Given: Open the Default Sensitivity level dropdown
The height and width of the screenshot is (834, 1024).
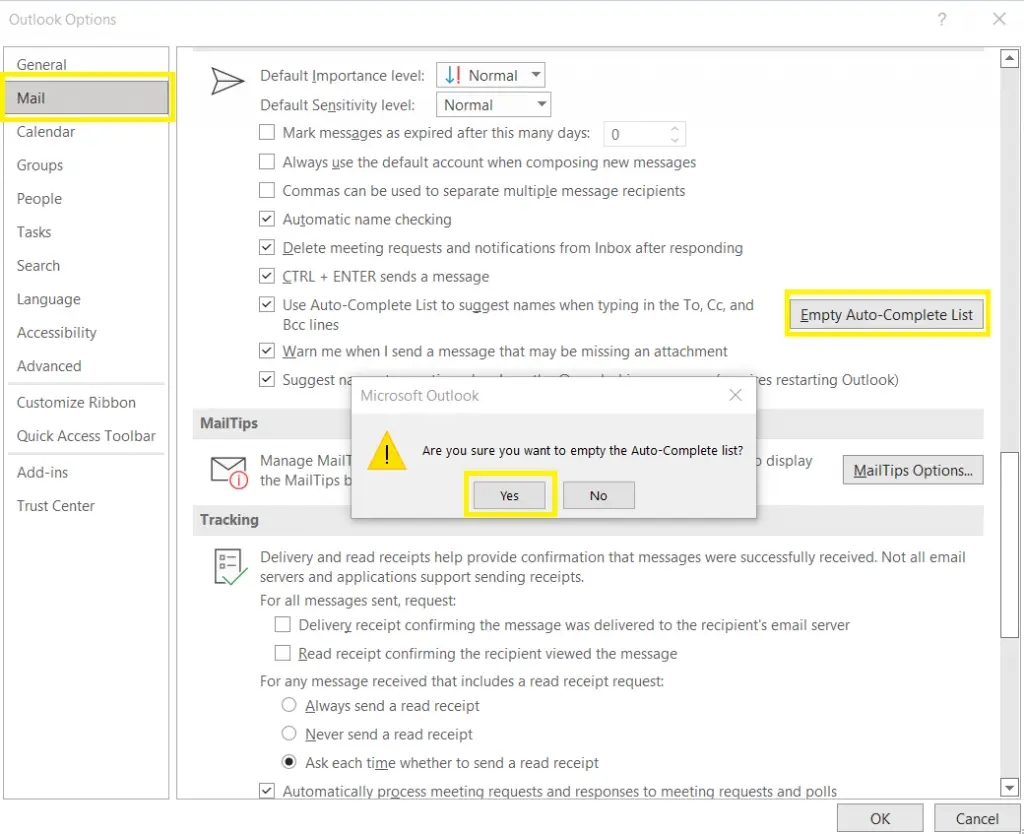Looking at the screenshot, I should [x=493, y=104].
